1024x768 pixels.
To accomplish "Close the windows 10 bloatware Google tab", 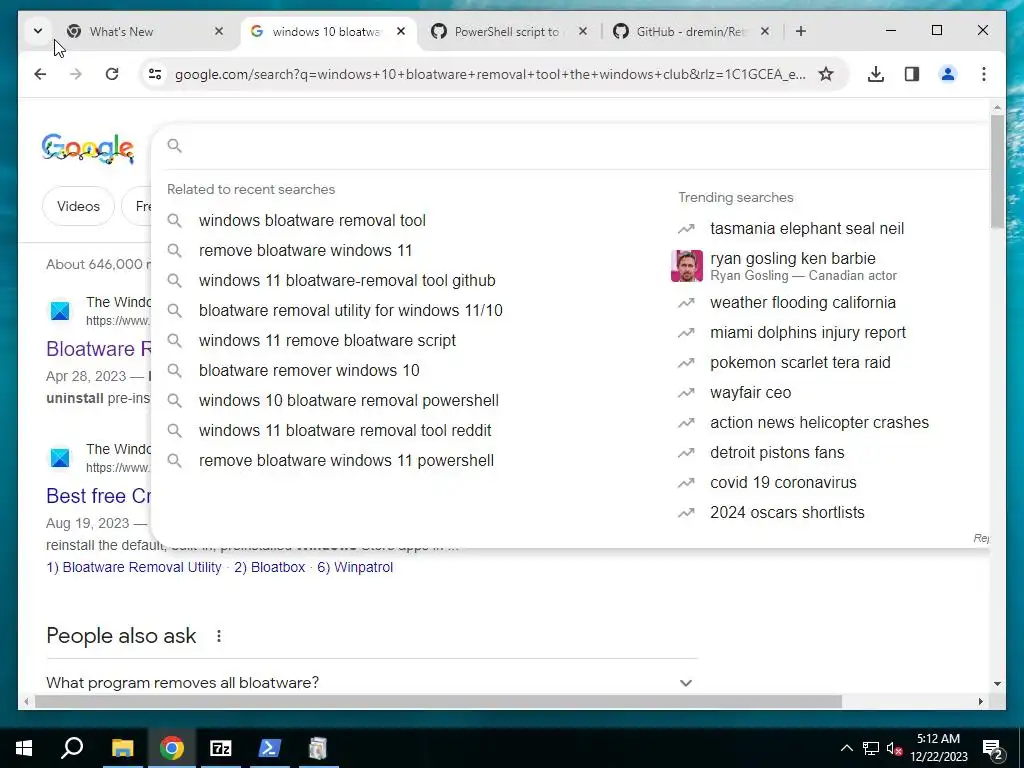I will tap(401, 31).
